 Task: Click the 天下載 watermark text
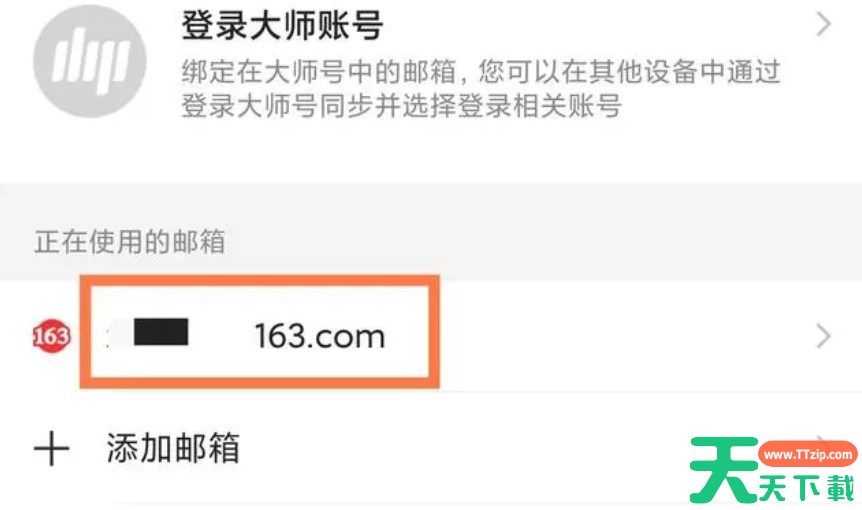[807, 488]
